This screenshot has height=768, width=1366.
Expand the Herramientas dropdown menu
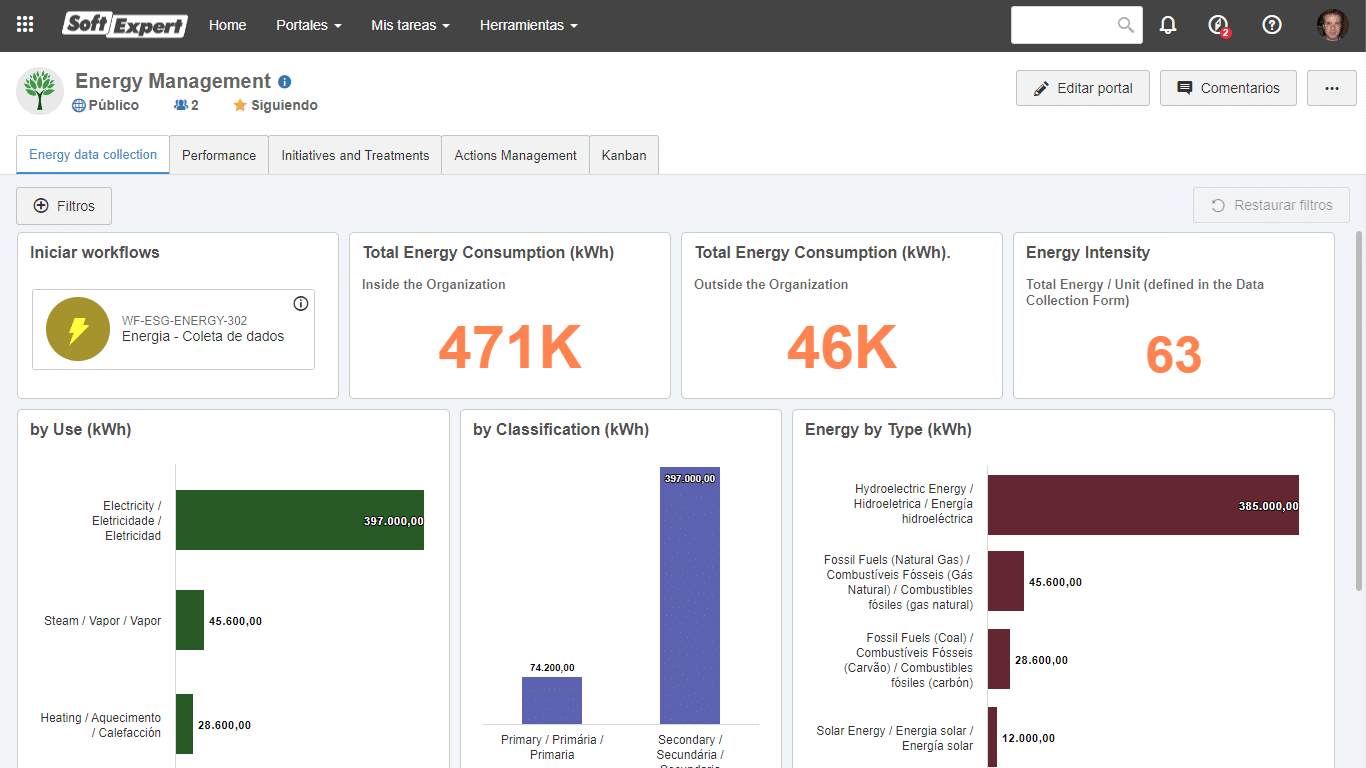point(529,25)
